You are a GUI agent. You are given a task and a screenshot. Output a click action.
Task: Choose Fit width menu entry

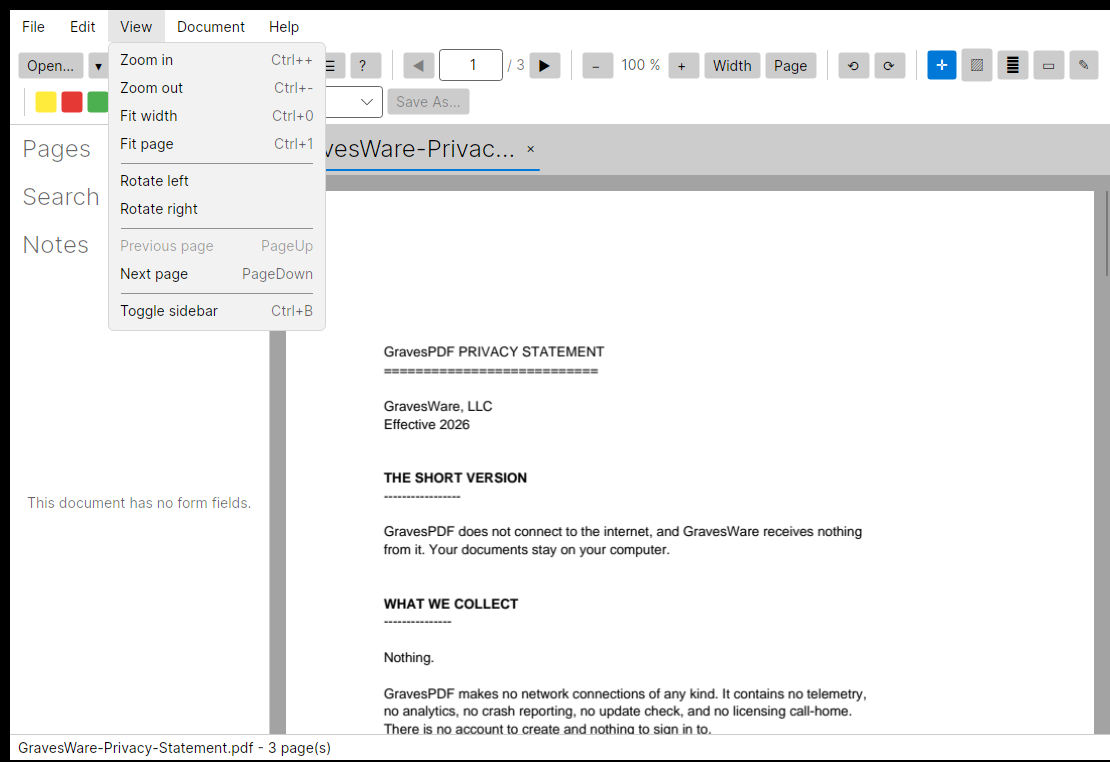coord(217,116)
